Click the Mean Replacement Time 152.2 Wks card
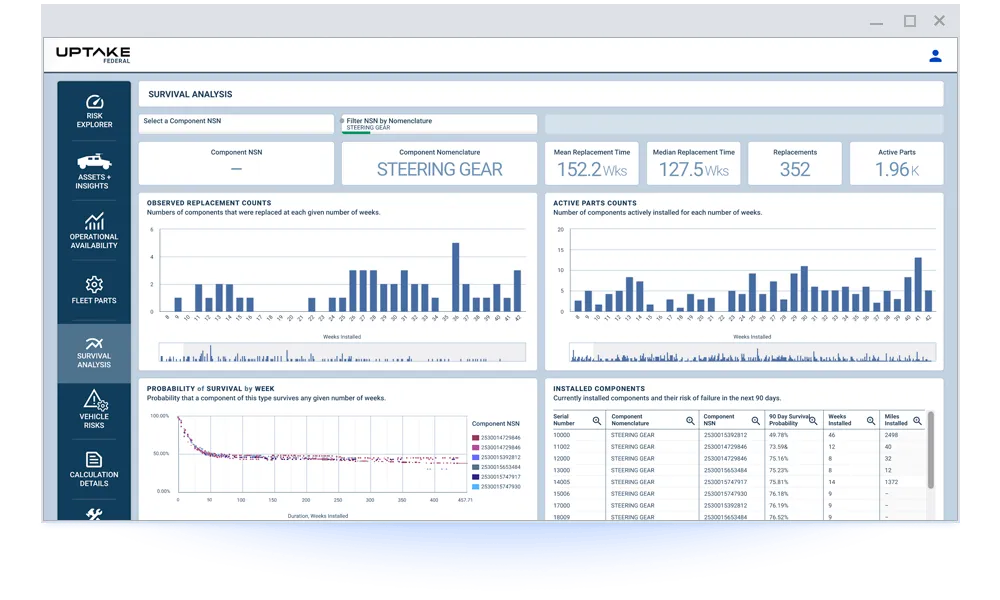Image resolution: width=1000 pixels, height=600 pixels. click(x=591, y=163)
